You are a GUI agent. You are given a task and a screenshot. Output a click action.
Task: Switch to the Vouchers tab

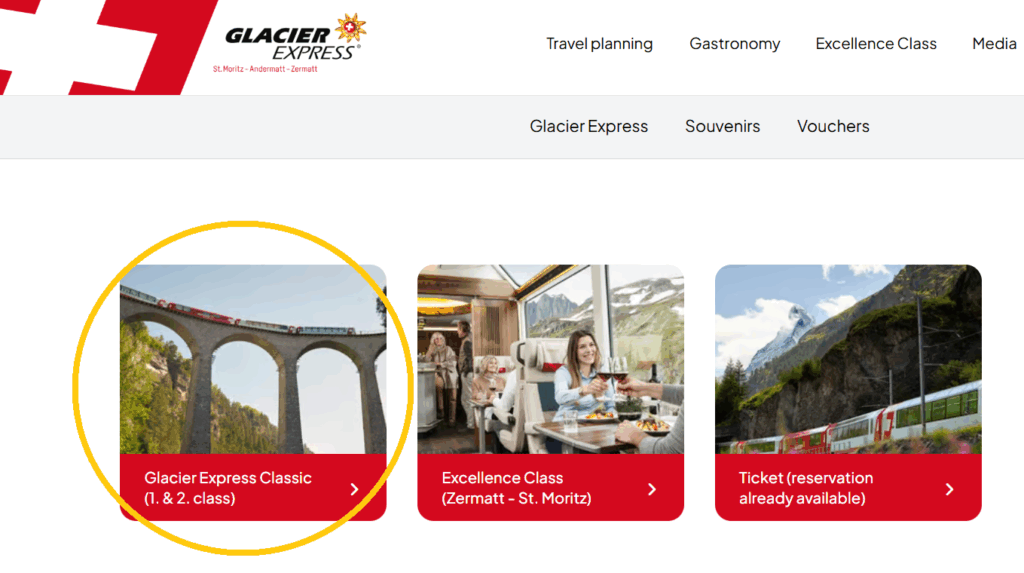point(833,126)
